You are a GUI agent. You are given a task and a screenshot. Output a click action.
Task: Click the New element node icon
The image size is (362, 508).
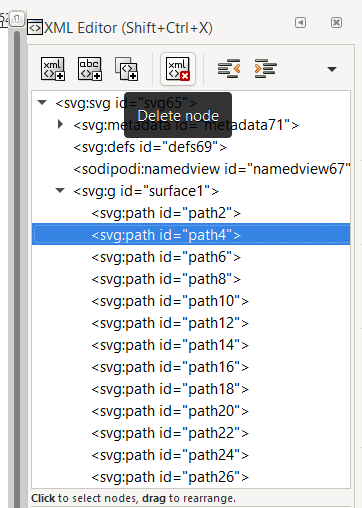[x=53, y=69]
